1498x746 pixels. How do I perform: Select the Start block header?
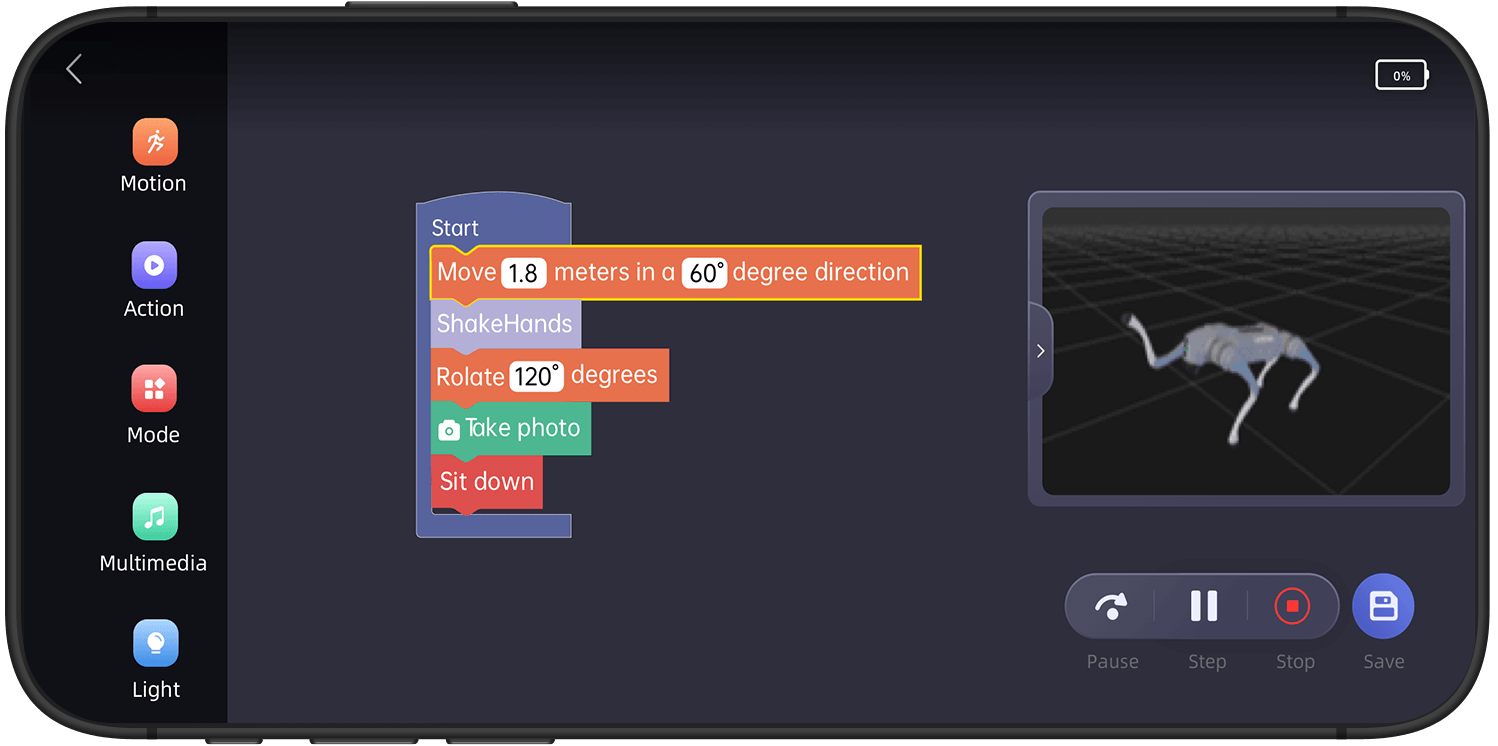tap(456, 227)
